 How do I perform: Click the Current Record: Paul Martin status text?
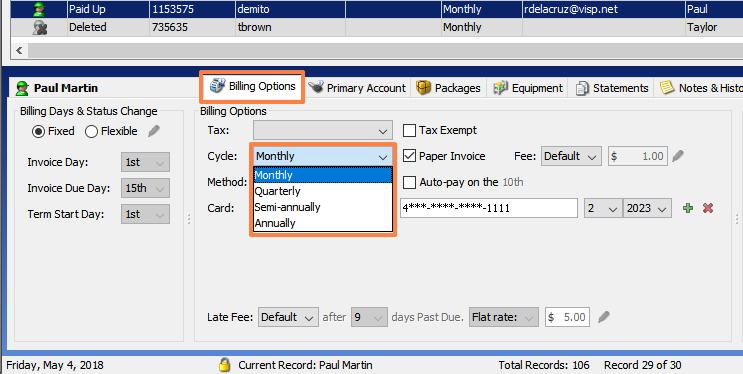[305, 365]
